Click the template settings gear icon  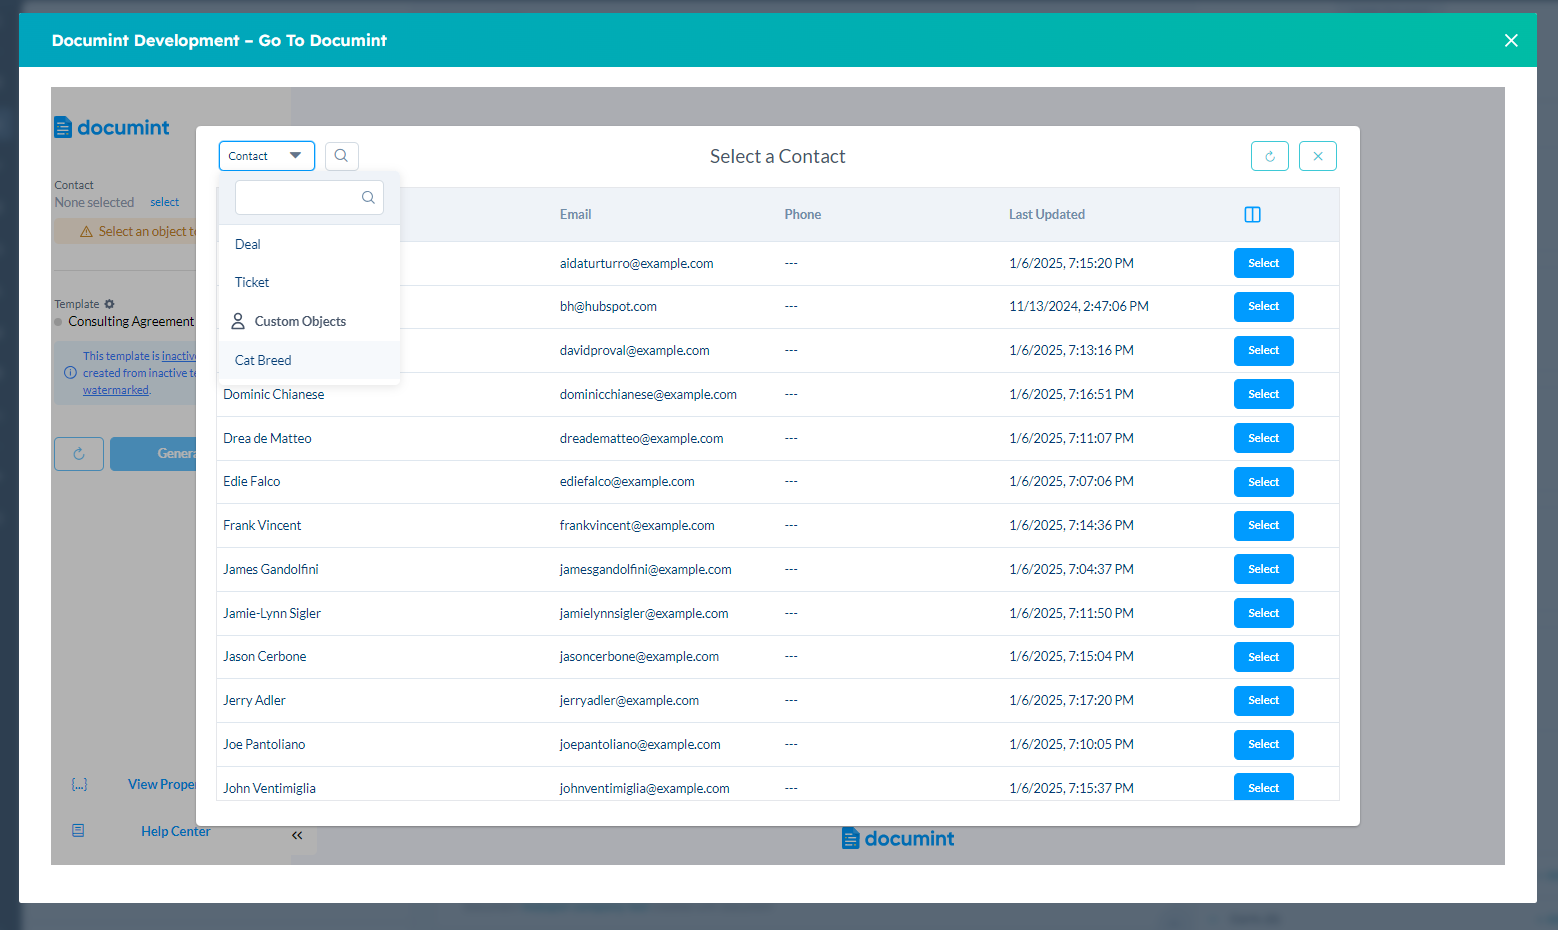[x=110, y=304]
